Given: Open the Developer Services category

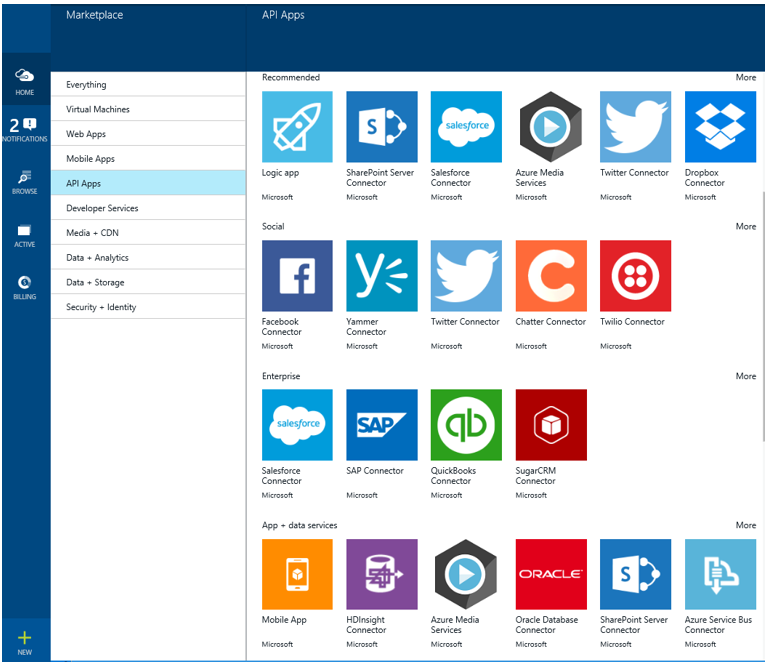Looking at the screenshot, I should coord(148,208).
